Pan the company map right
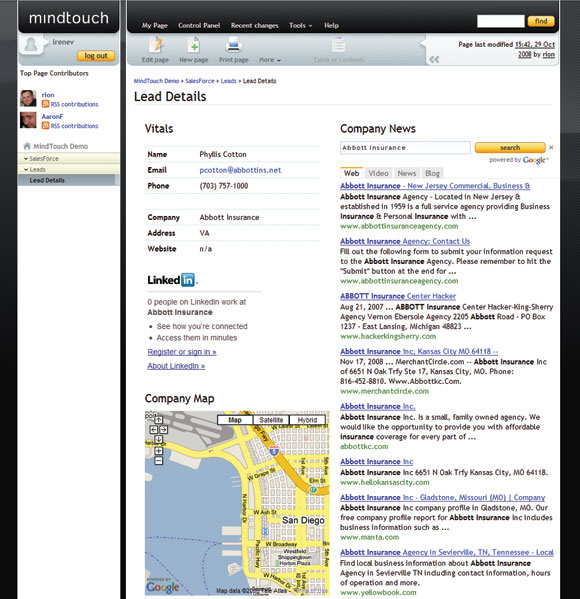The height and width of the screenshot is (599, 580). point(163,430)
